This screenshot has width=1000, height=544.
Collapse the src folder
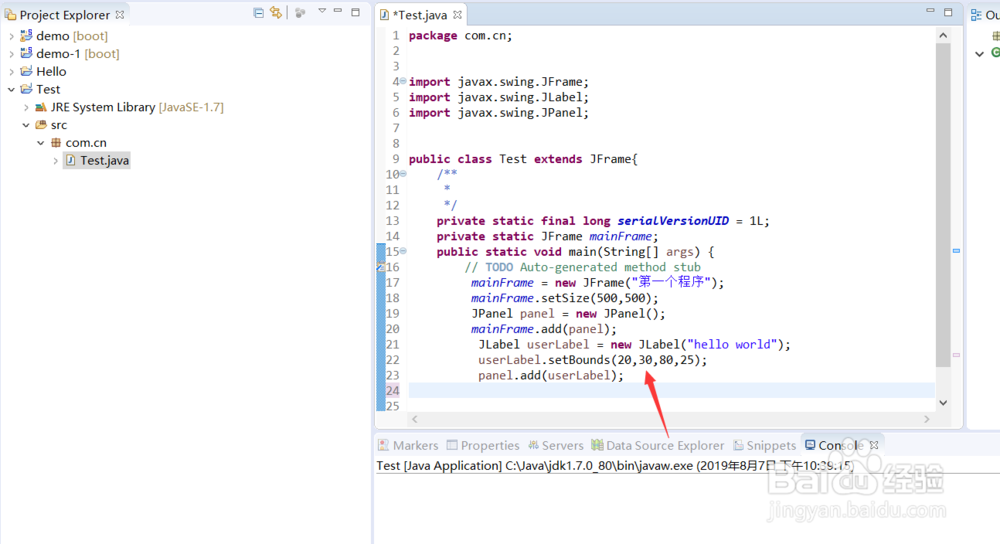(x=26, y=125)
